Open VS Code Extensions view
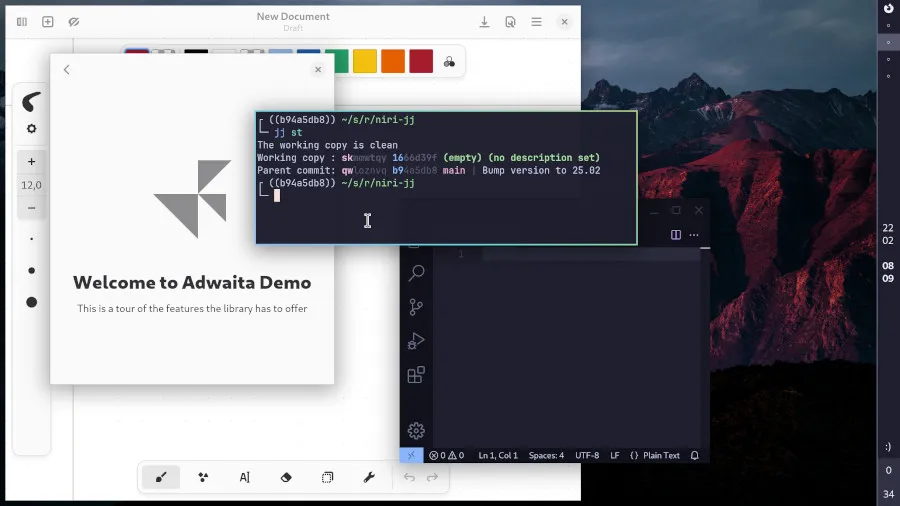This screenshot has height=506, width=900. (416, 375)
